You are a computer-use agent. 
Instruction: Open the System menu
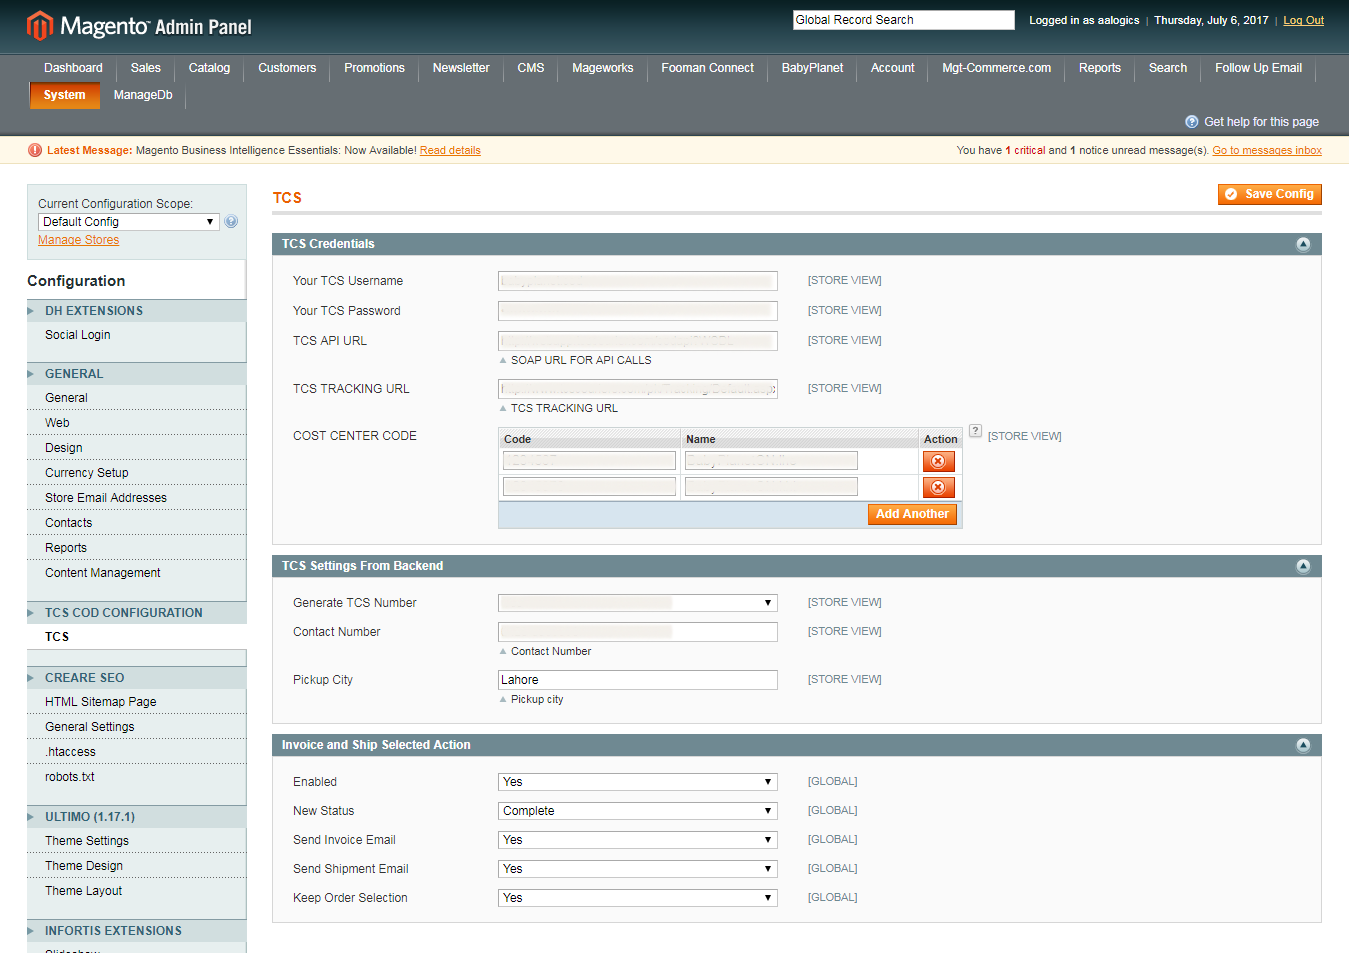pos(65,95)
